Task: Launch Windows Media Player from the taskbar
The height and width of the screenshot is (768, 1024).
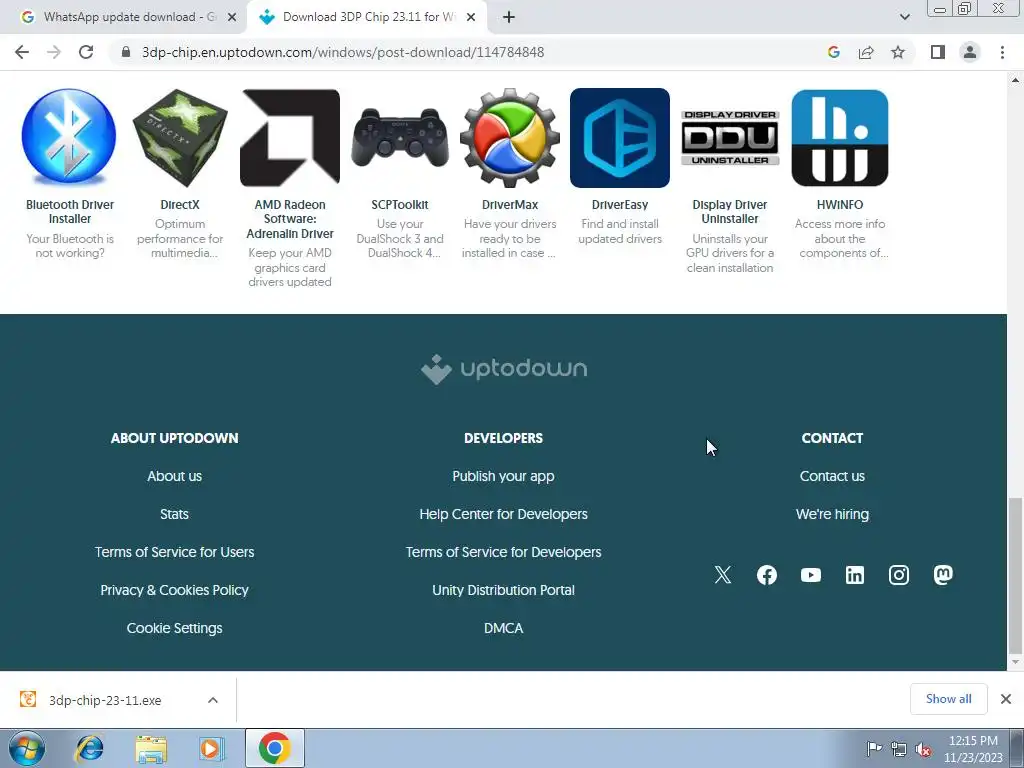Action: [x=212, y=748]
